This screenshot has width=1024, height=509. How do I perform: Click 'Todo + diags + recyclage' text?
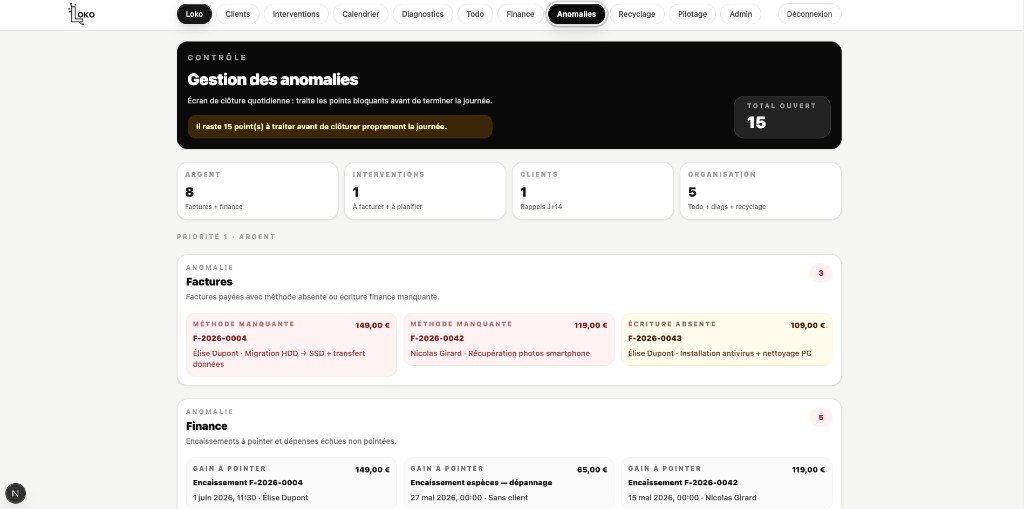[727, 206]
